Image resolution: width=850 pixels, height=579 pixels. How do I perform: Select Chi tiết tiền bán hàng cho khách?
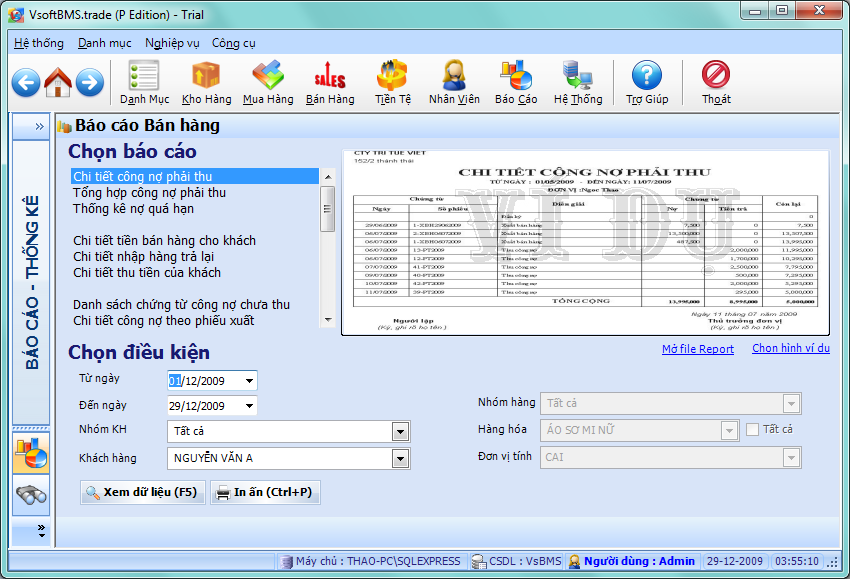pos(195,241)
